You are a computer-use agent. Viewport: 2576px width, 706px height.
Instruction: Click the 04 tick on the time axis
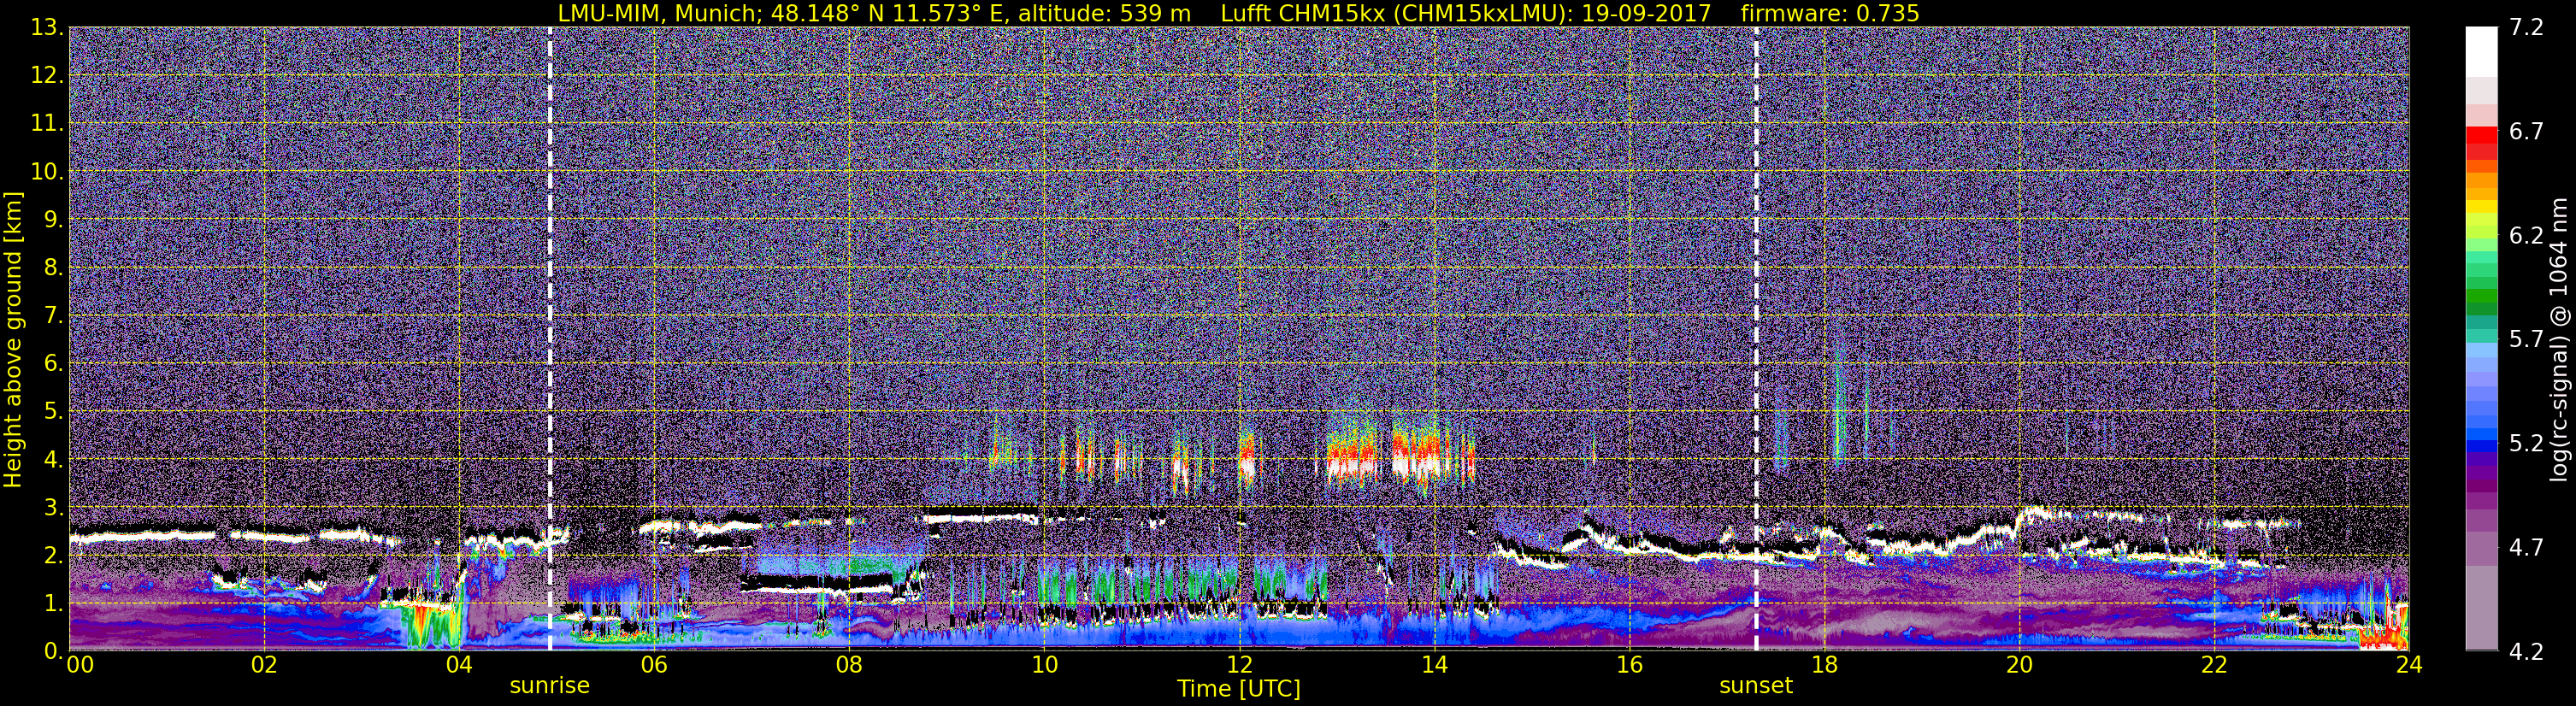coord(459,665)
